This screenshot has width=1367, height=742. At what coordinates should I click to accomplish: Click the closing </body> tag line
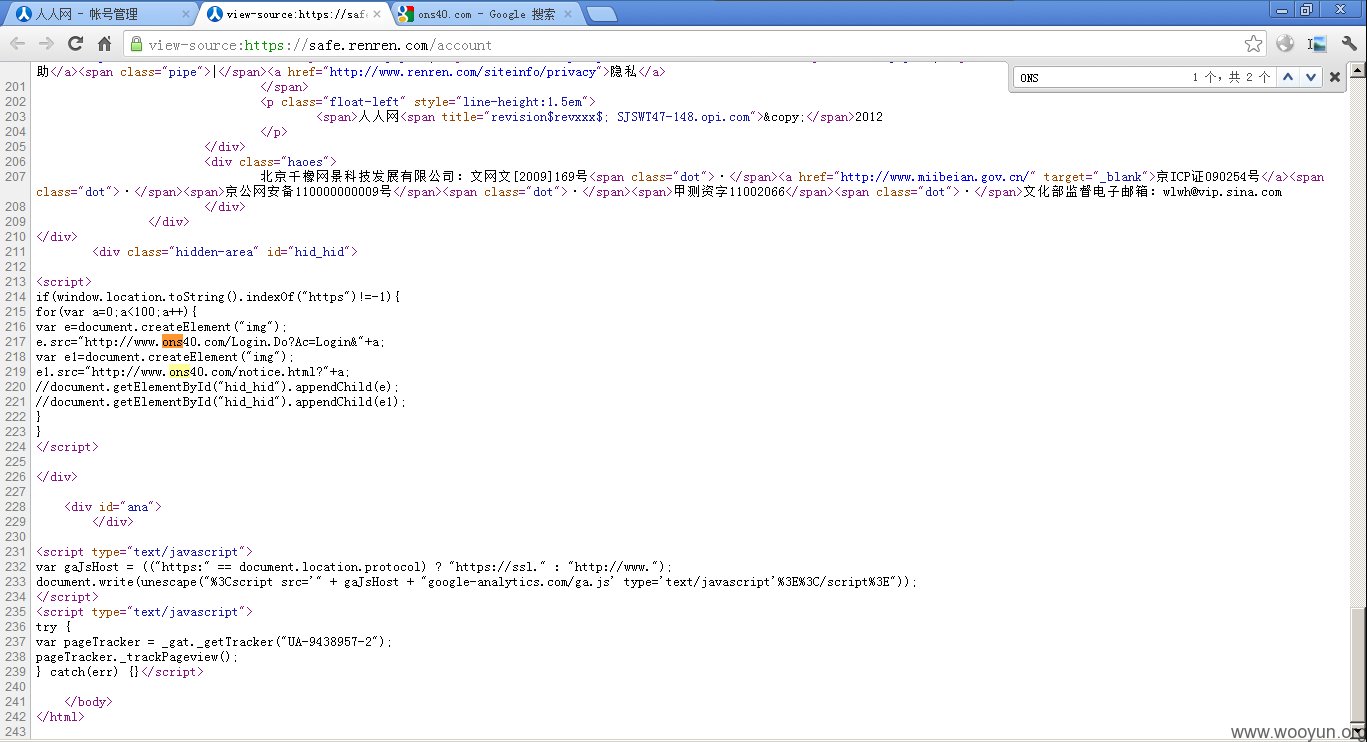pos(88,702)
